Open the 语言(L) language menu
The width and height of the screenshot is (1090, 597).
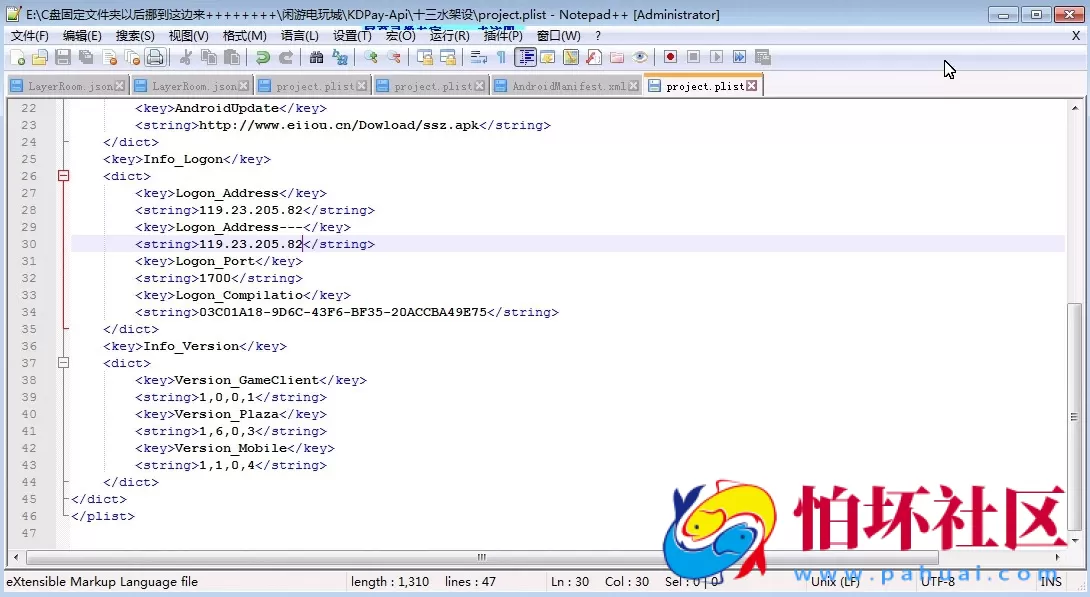tap(300, 36)
